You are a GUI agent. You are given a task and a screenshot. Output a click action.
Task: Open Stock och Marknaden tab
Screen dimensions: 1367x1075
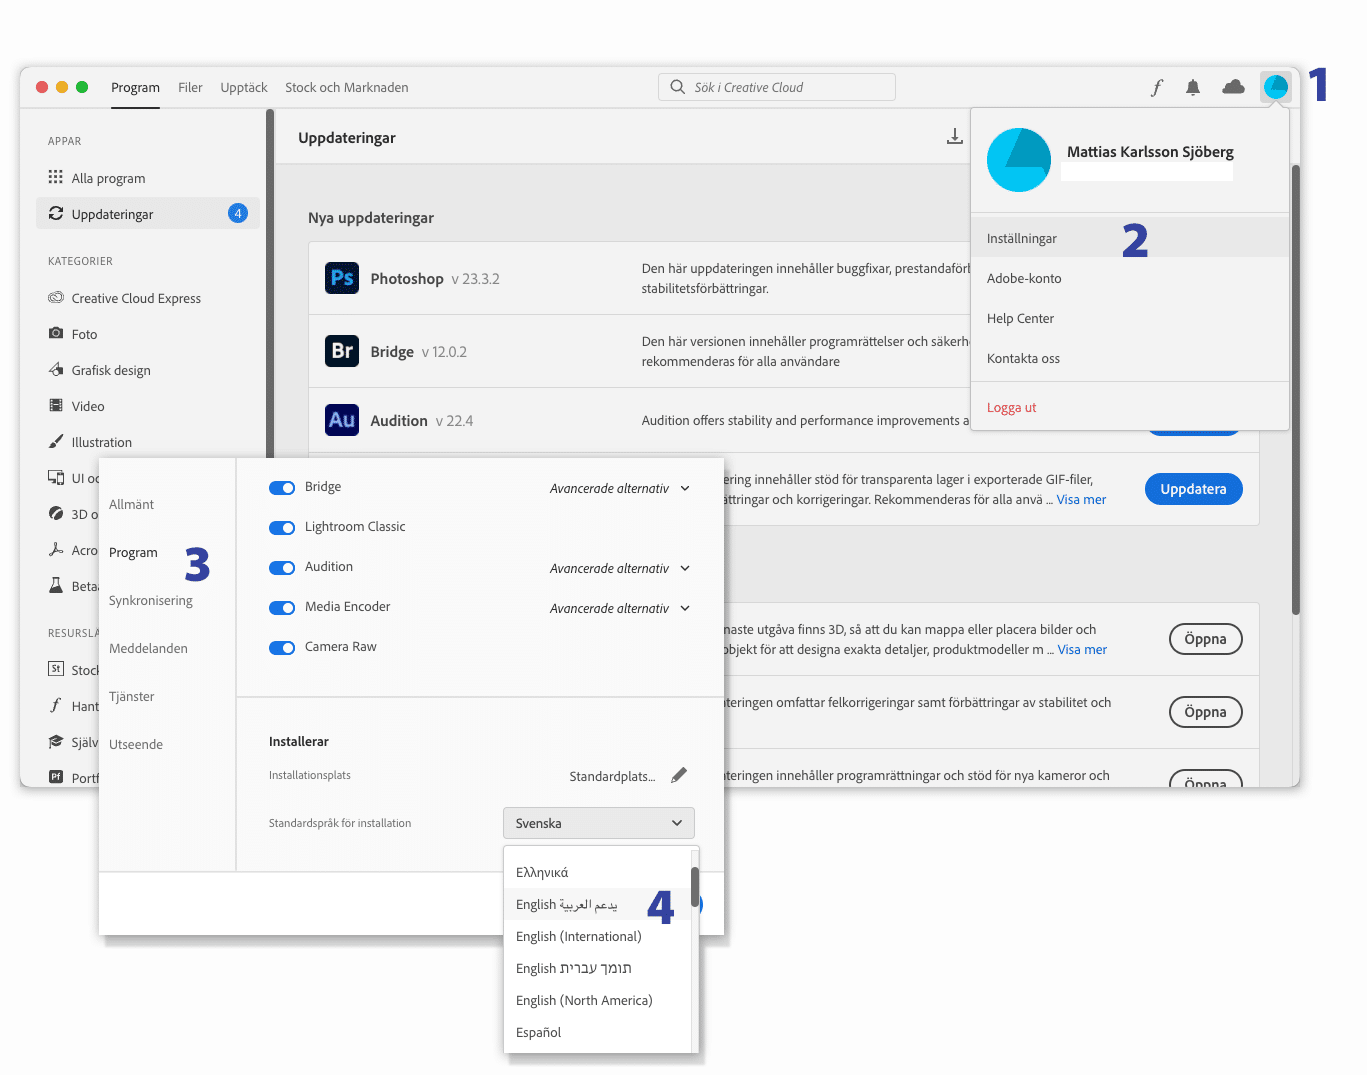346,87
